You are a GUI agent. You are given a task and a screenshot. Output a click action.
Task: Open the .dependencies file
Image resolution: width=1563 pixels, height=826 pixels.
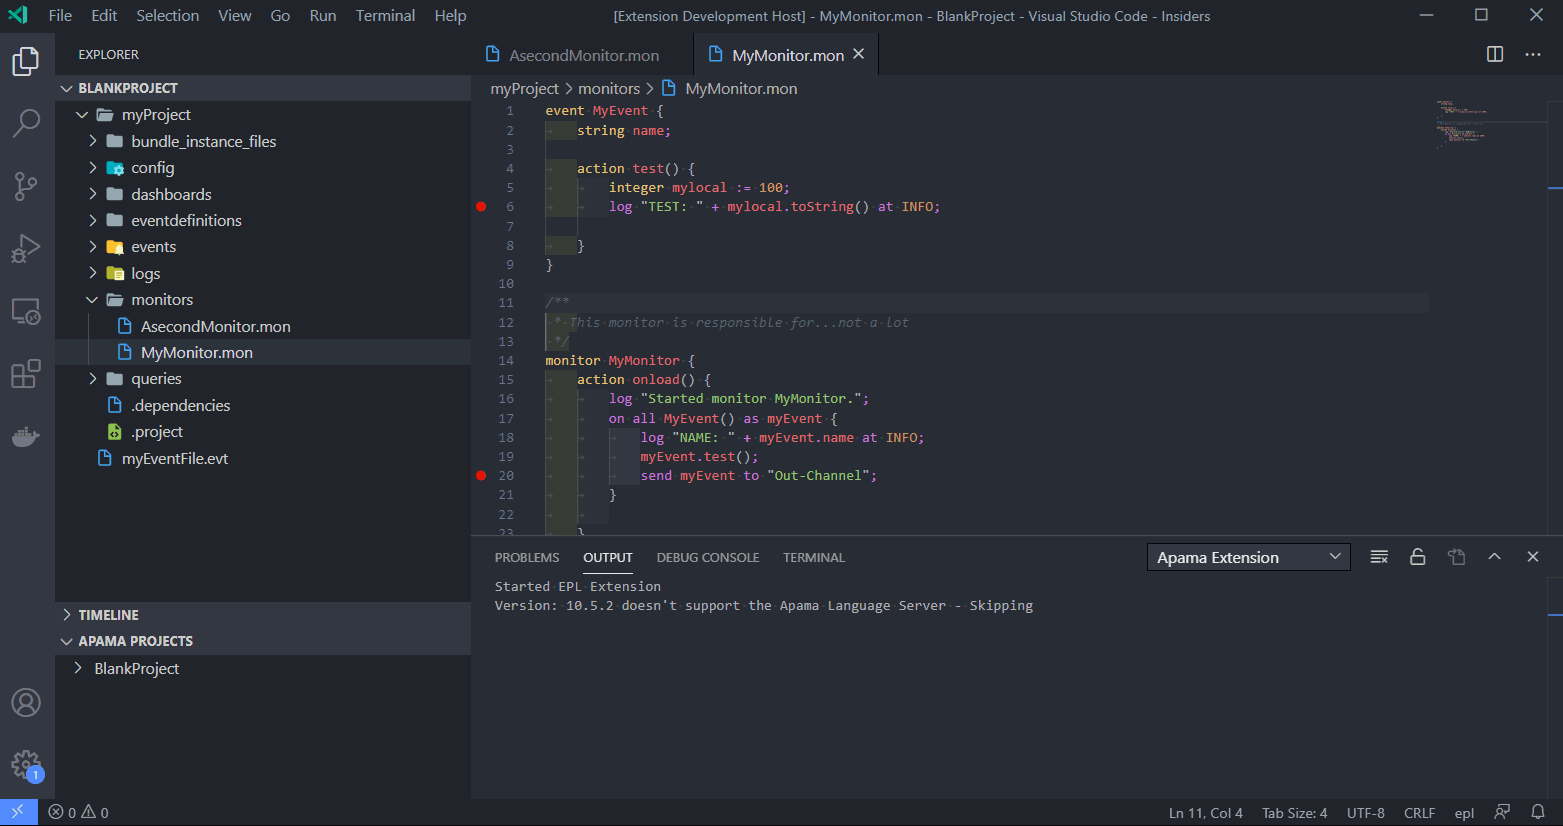263,405
